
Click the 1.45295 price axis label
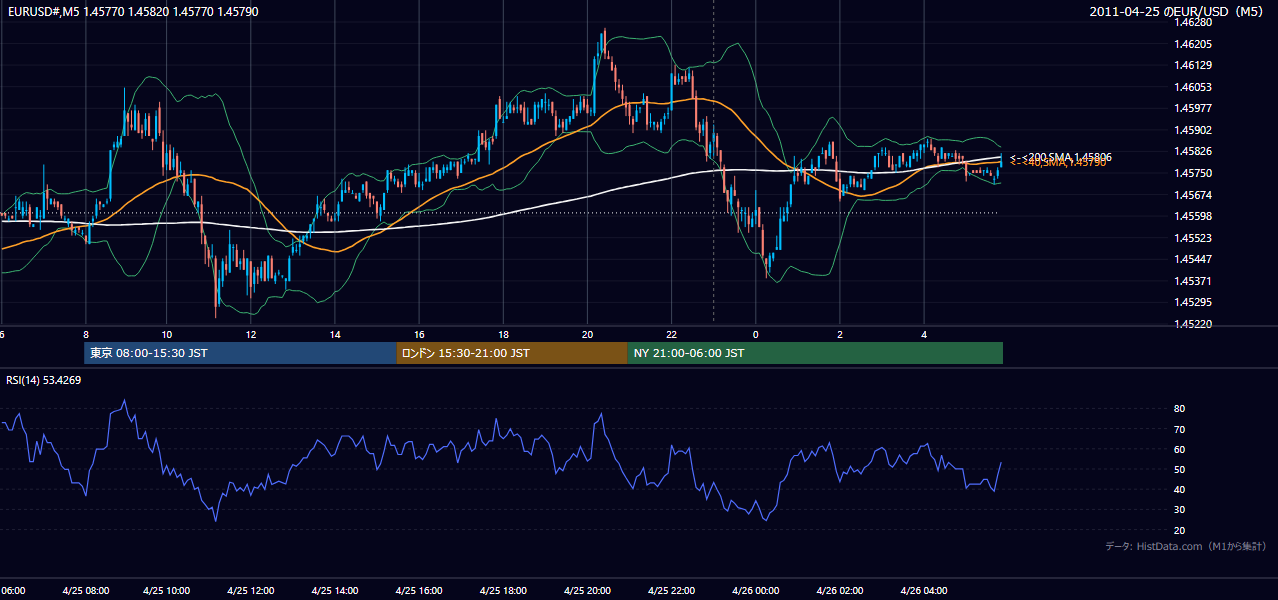click(x=1193, y=302)
